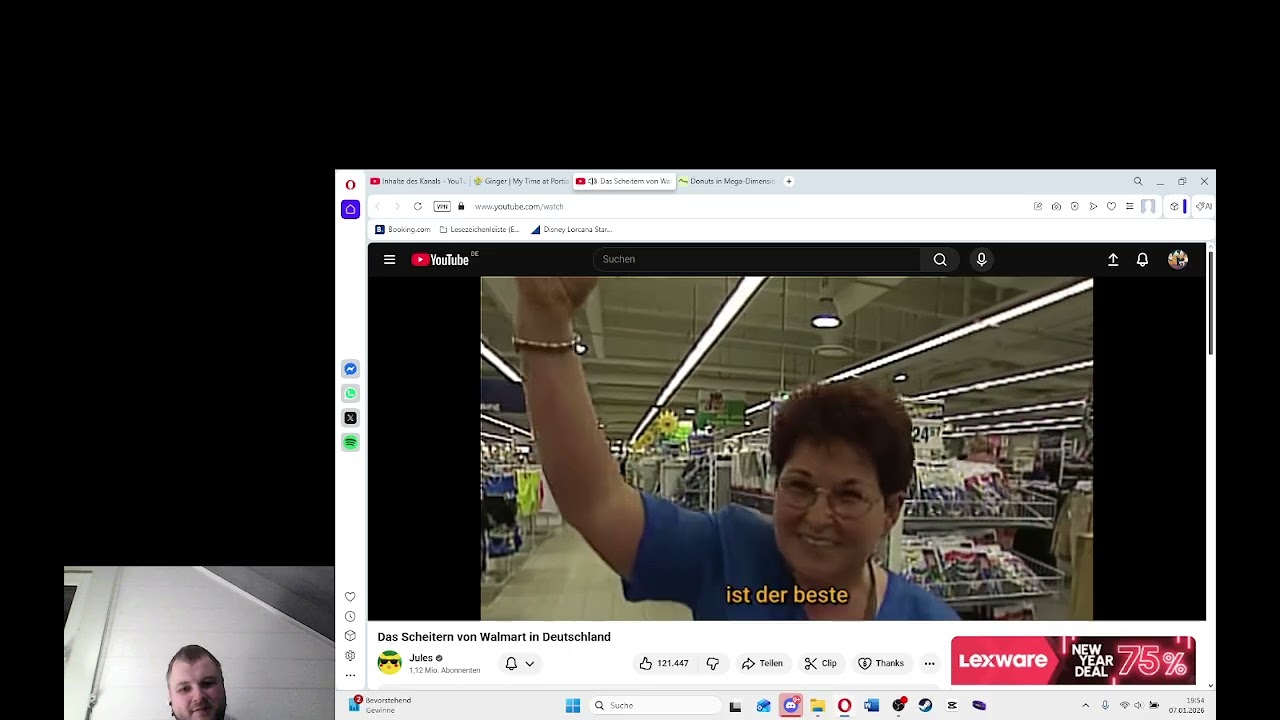Add page to bookmarks heart icon
Viewport: 1280px width, 720px height.
(x=1111, y=206)
